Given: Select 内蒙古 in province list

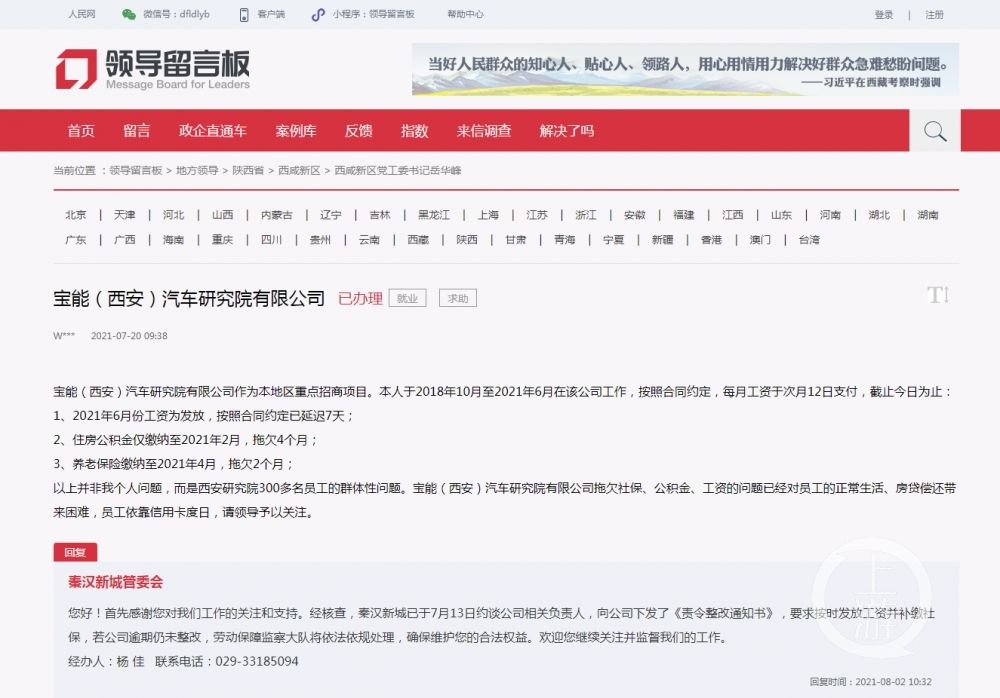Looking at the screenshot, I should (x=277, y=215).
